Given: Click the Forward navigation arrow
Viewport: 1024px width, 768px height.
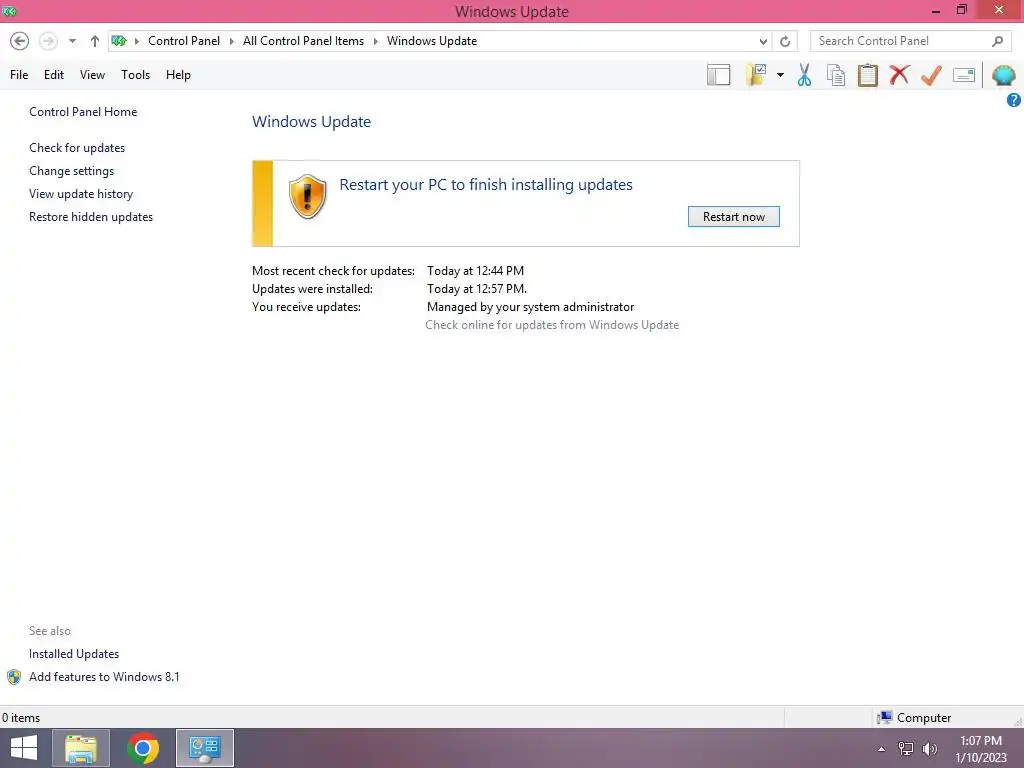Looking at the screenshot, I should tap(48, 41).
